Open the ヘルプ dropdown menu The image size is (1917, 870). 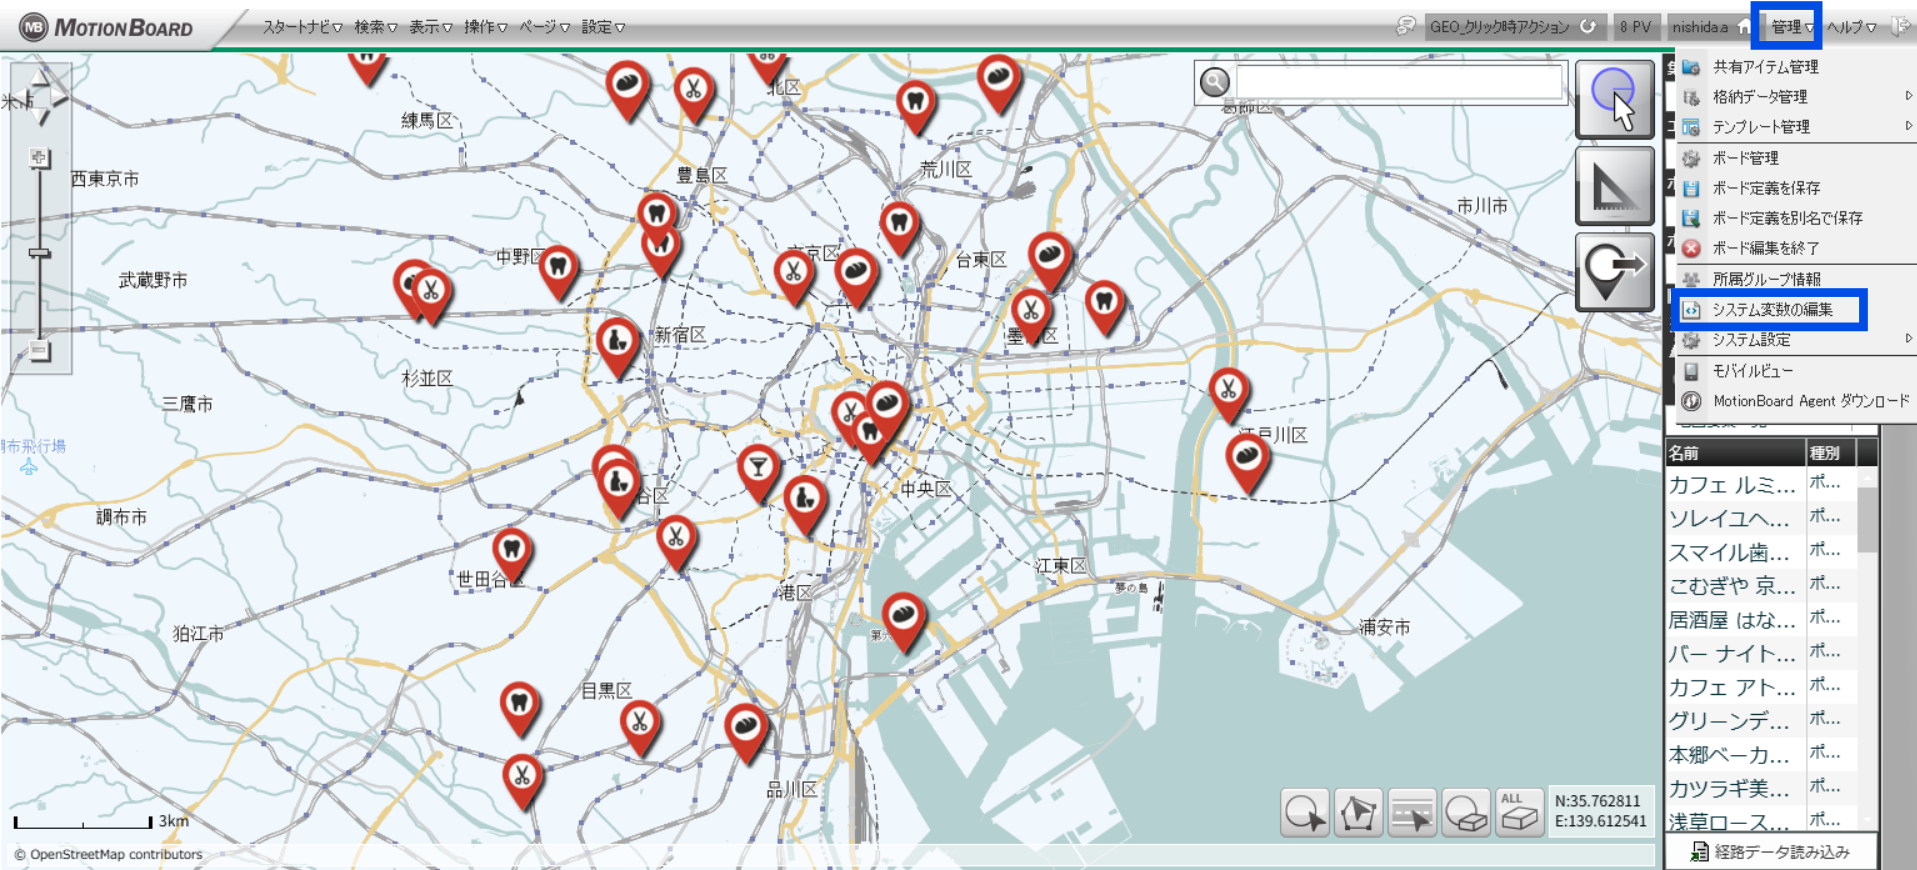pos(1851,27)
